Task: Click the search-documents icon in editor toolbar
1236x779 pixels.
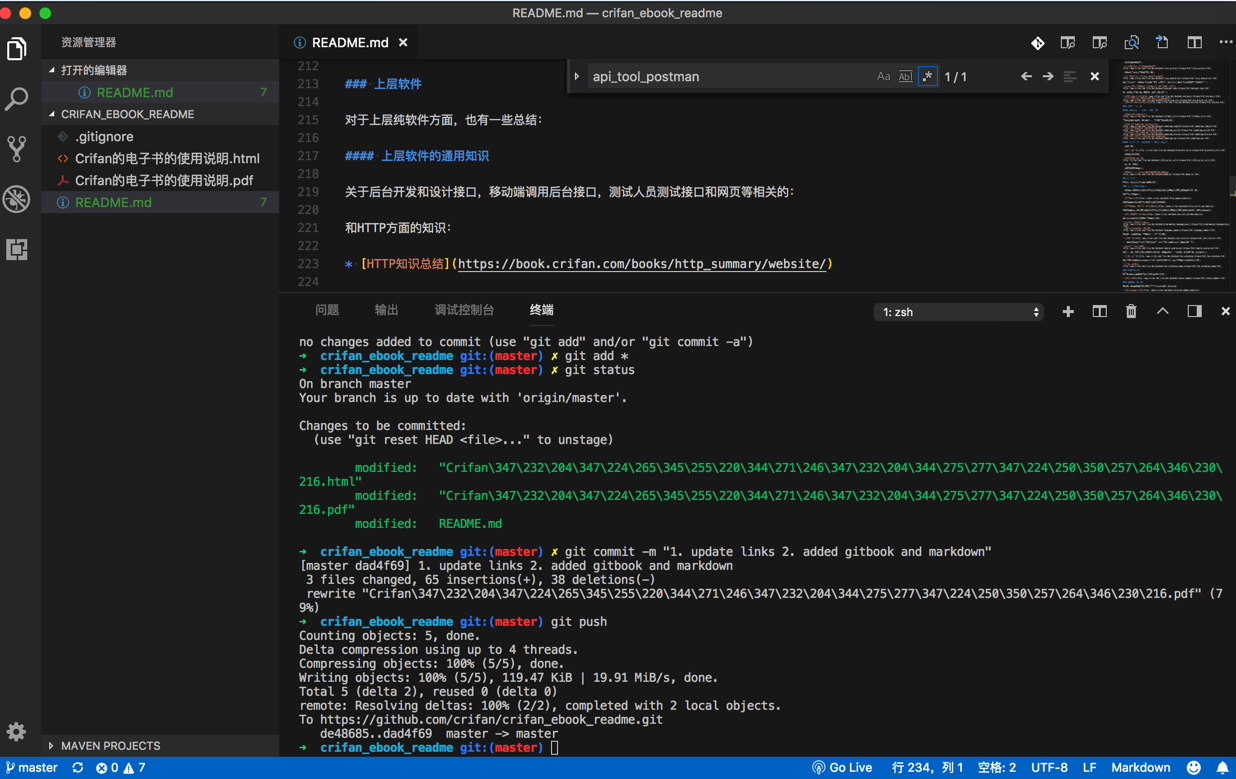Action: pyautogui.click(x=1131, y=43)
